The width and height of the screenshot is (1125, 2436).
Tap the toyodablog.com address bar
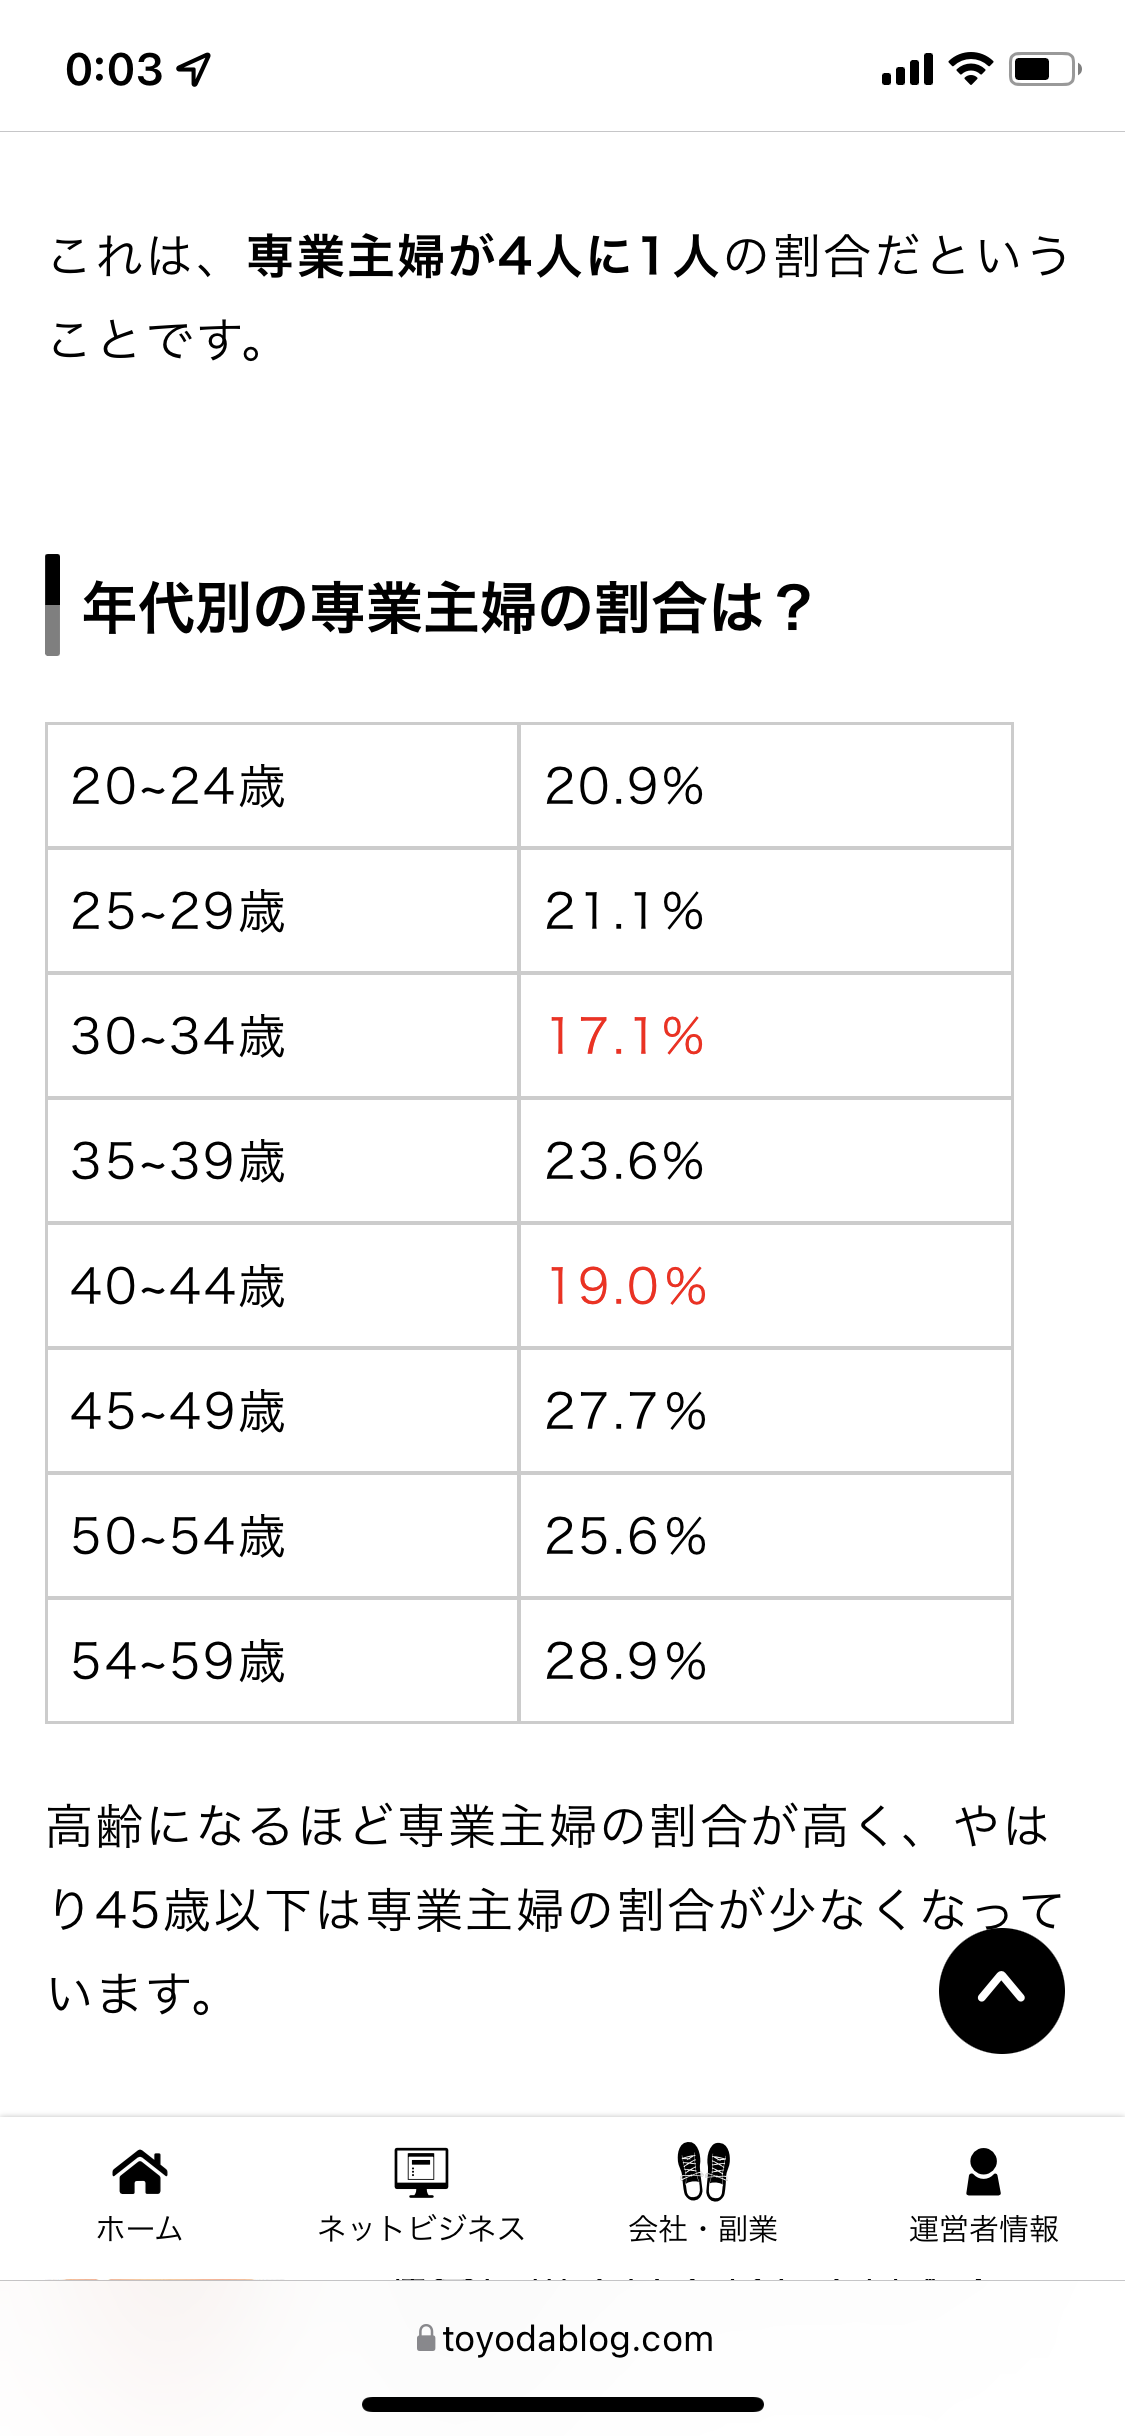[x=564, y=2338]
